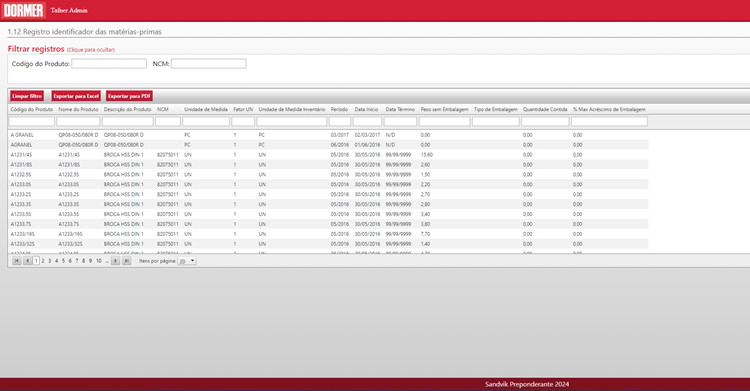Sort by Unidade de Medida Inventário header

[x=292, y=110]
